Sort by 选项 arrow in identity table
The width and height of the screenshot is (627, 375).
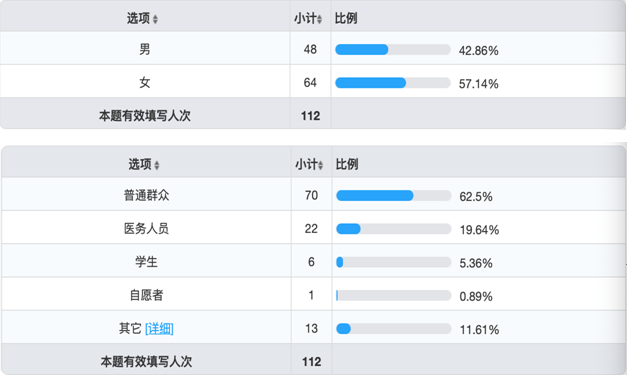[157, 165]
